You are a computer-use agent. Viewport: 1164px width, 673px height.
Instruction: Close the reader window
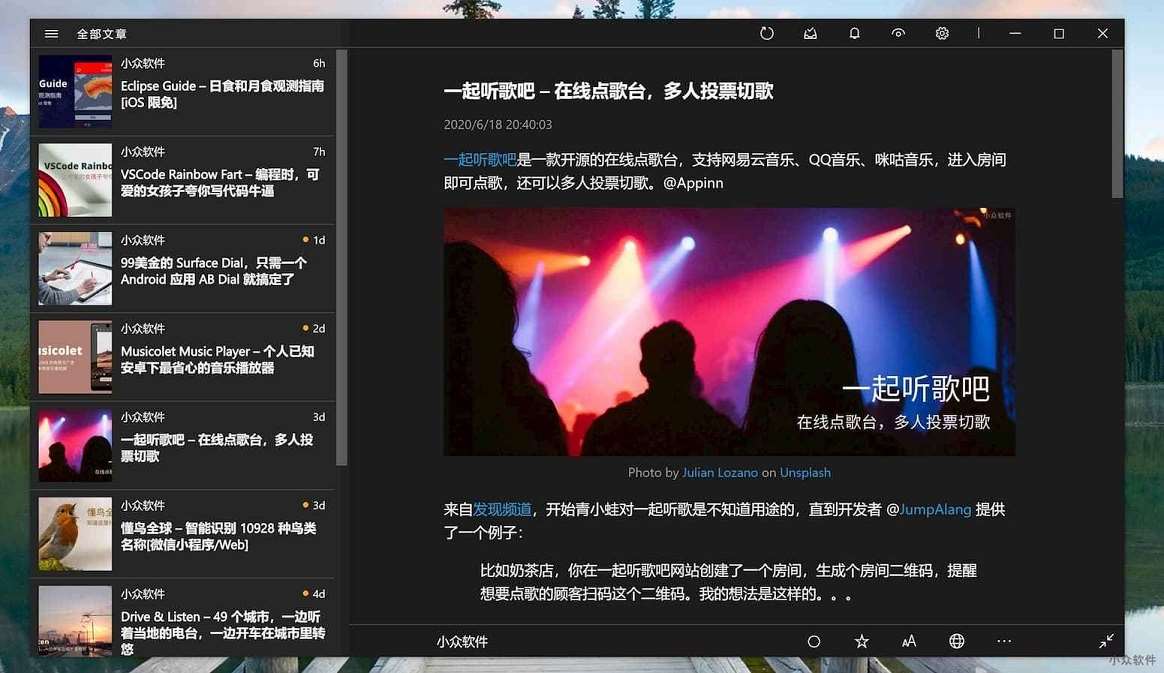point(1102,33)
